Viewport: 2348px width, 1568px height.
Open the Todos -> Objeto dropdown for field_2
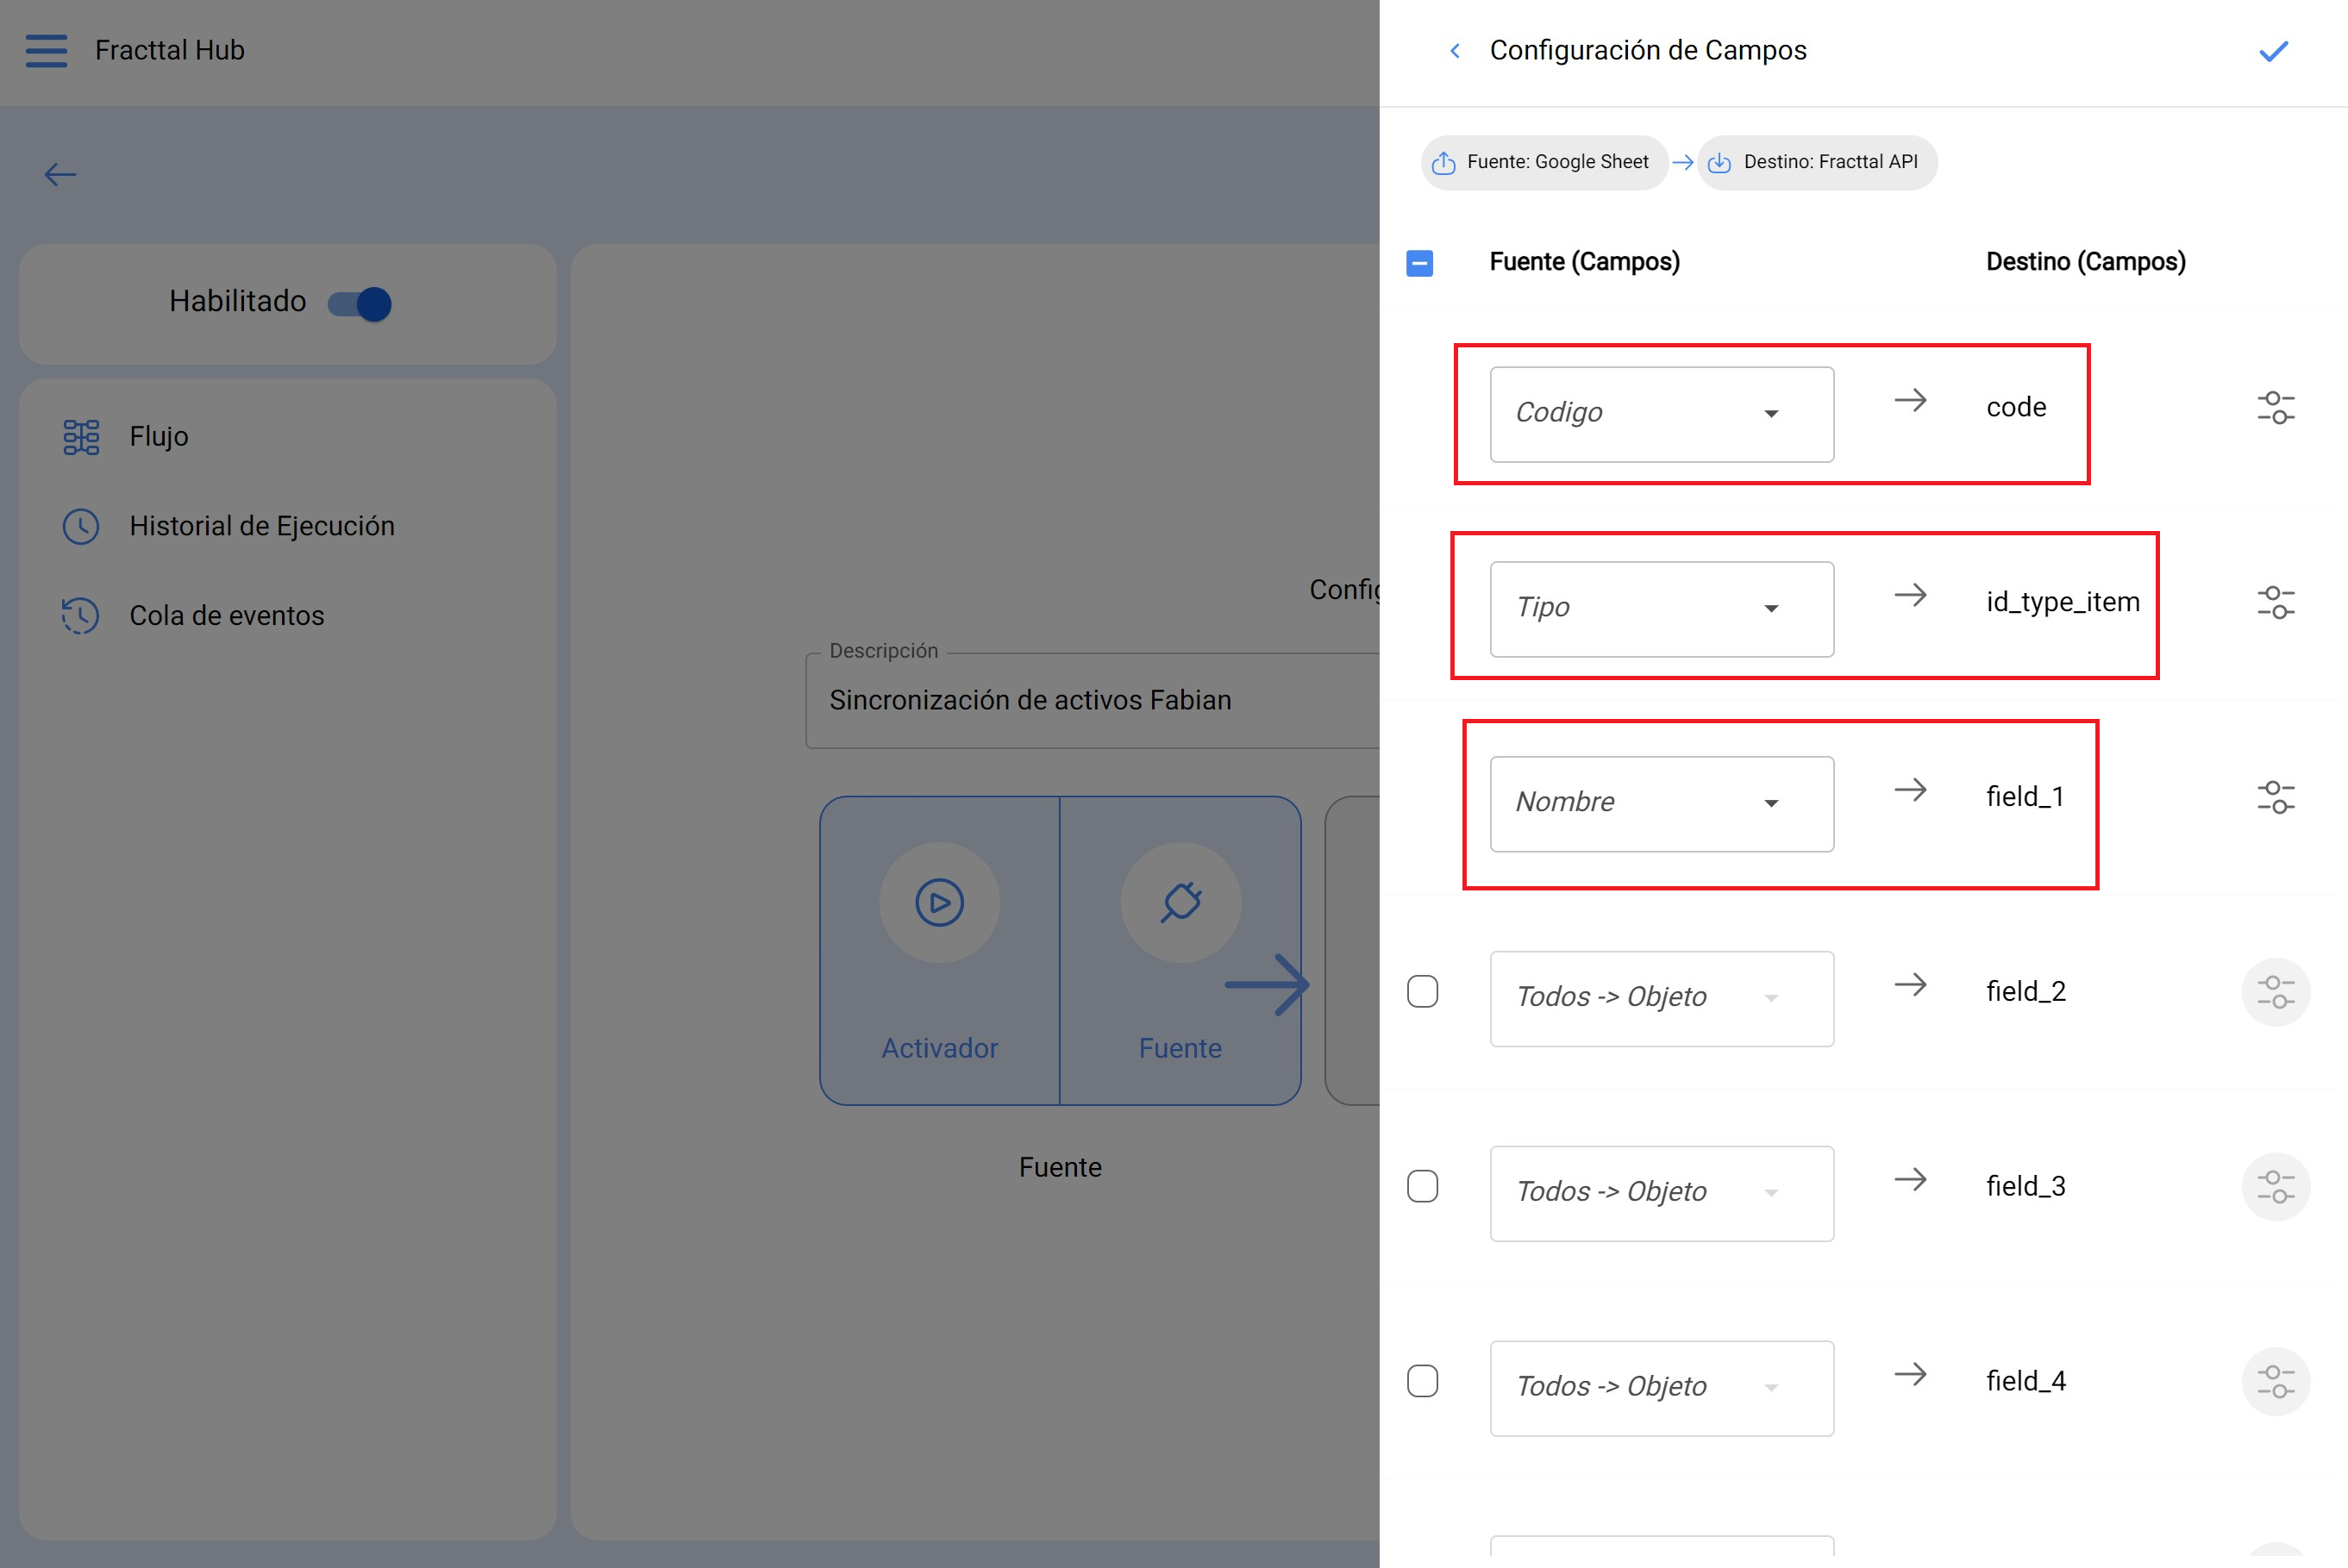(1661, 999)
